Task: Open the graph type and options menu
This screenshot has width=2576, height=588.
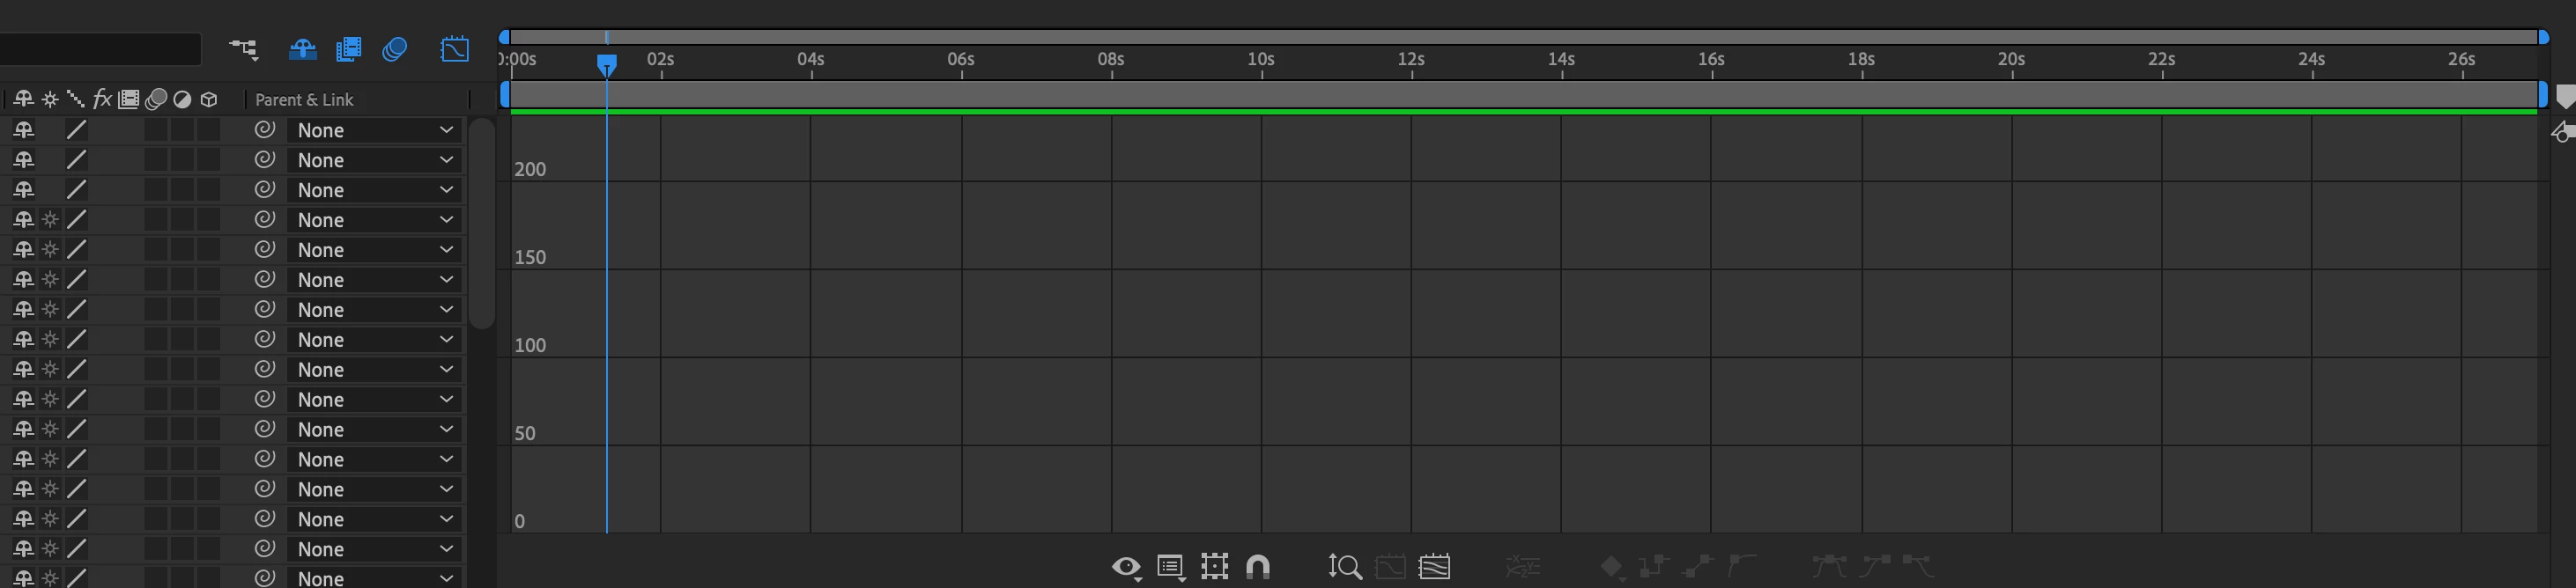Action: pyautogui.click(x=1171, y=567)
